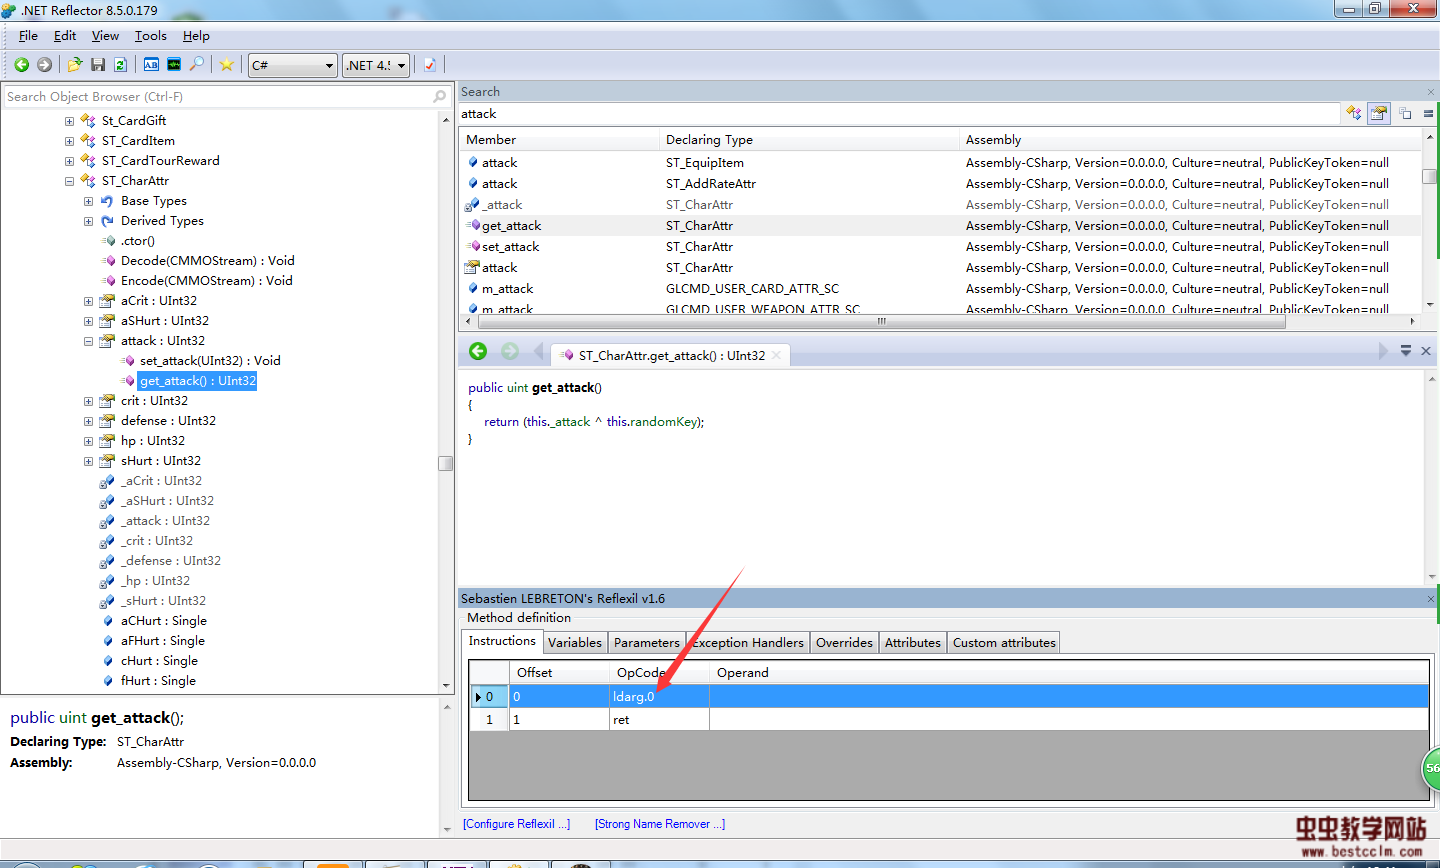Screen dimensions: 1440x868
Task: Sort results by Declaring Type column
Action: pyautogui.click(x=809, y=140)
